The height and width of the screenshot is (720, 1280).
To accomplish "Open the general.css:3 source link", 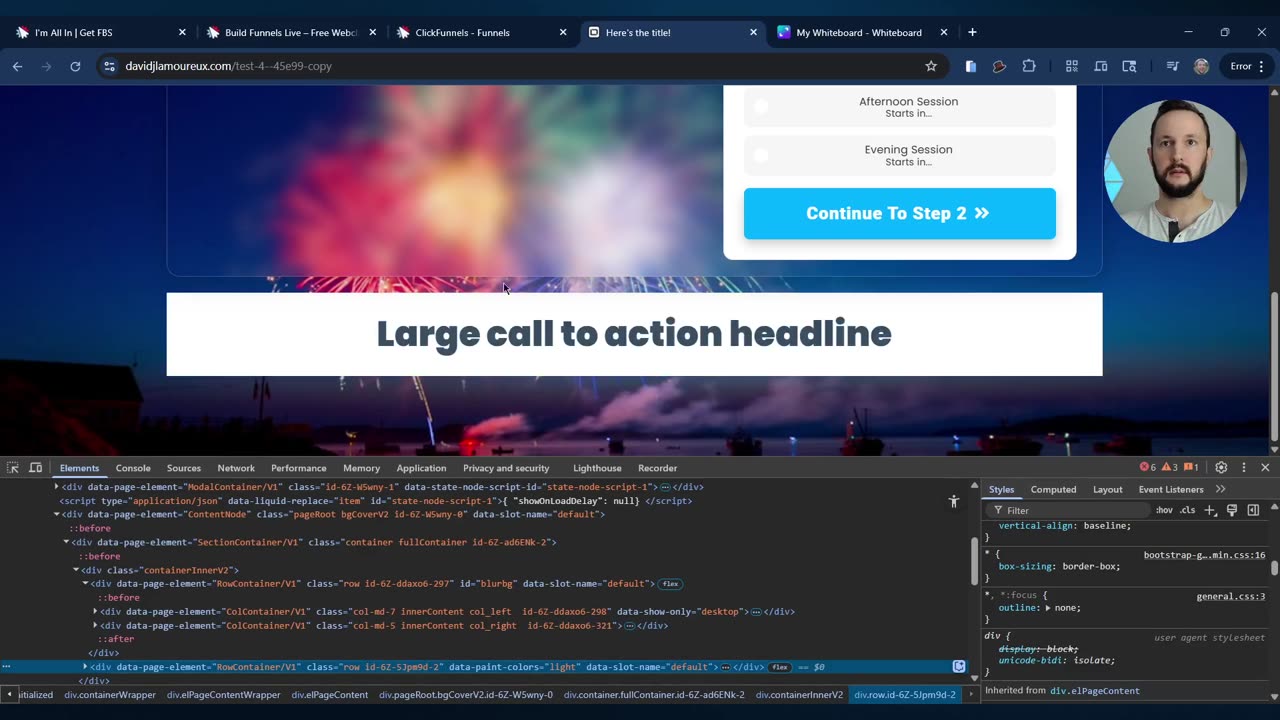I will (1230, 597).
